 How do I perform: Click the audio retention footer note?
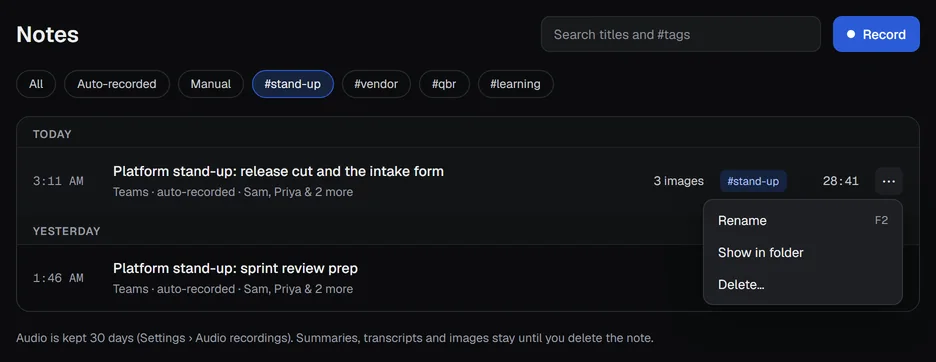(335, 338)
